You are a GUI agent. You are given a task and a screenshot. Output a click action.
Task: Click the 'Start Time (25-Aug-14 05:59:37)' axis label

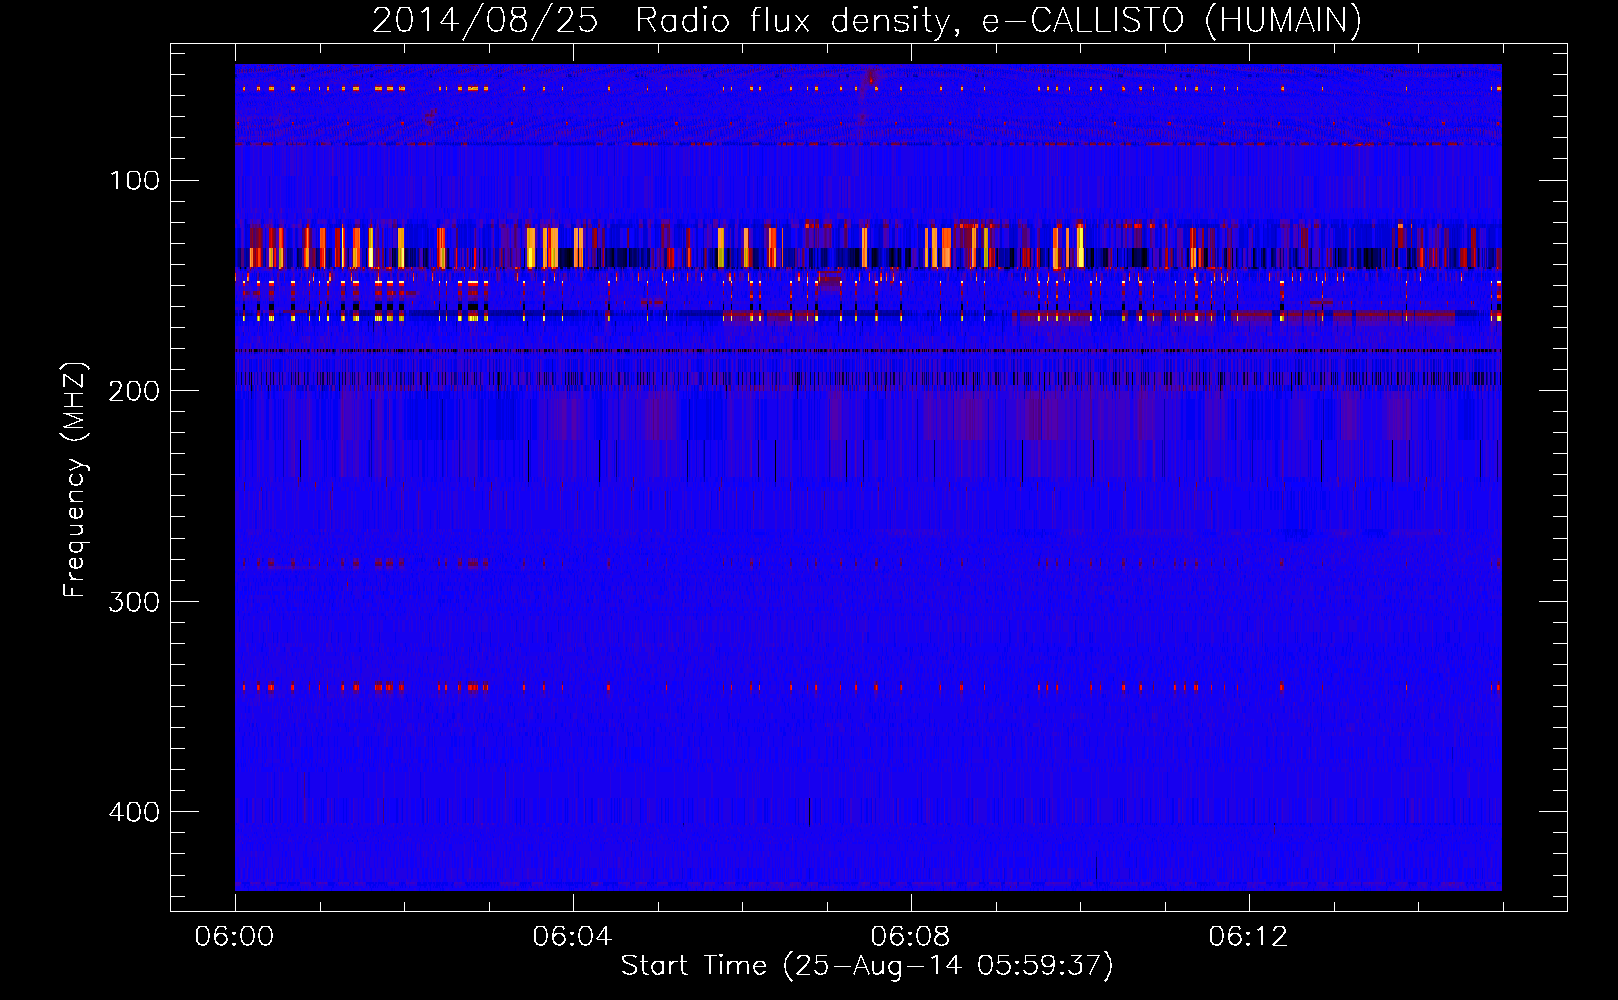click(867, 966)
